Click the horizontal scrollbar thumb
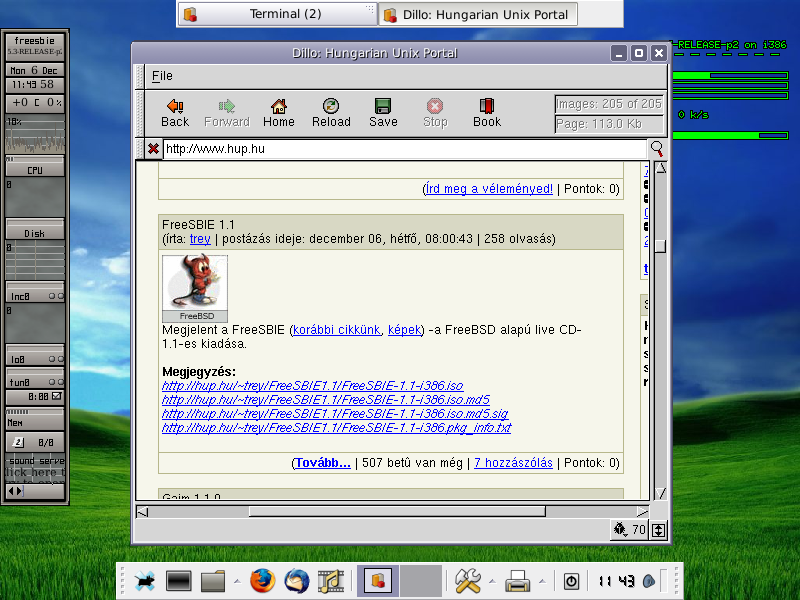Image resolution: width=800 pixels, height=600 pixels. click(x=397, y=512)
